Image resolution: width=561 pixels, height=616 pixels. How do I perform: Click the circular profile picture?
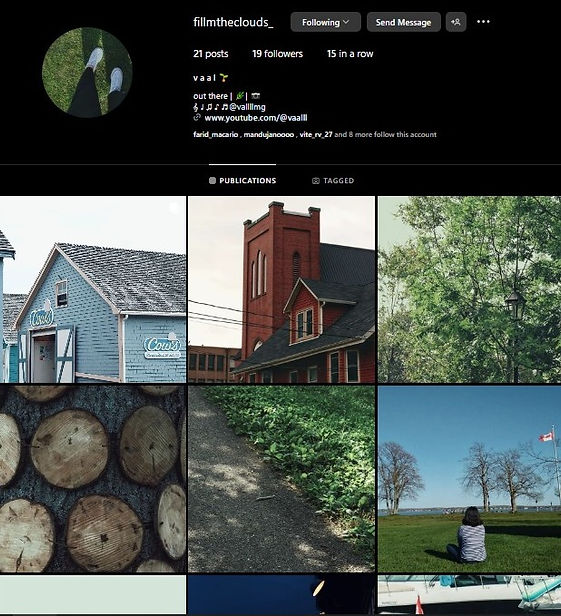(x=87, y=72)
